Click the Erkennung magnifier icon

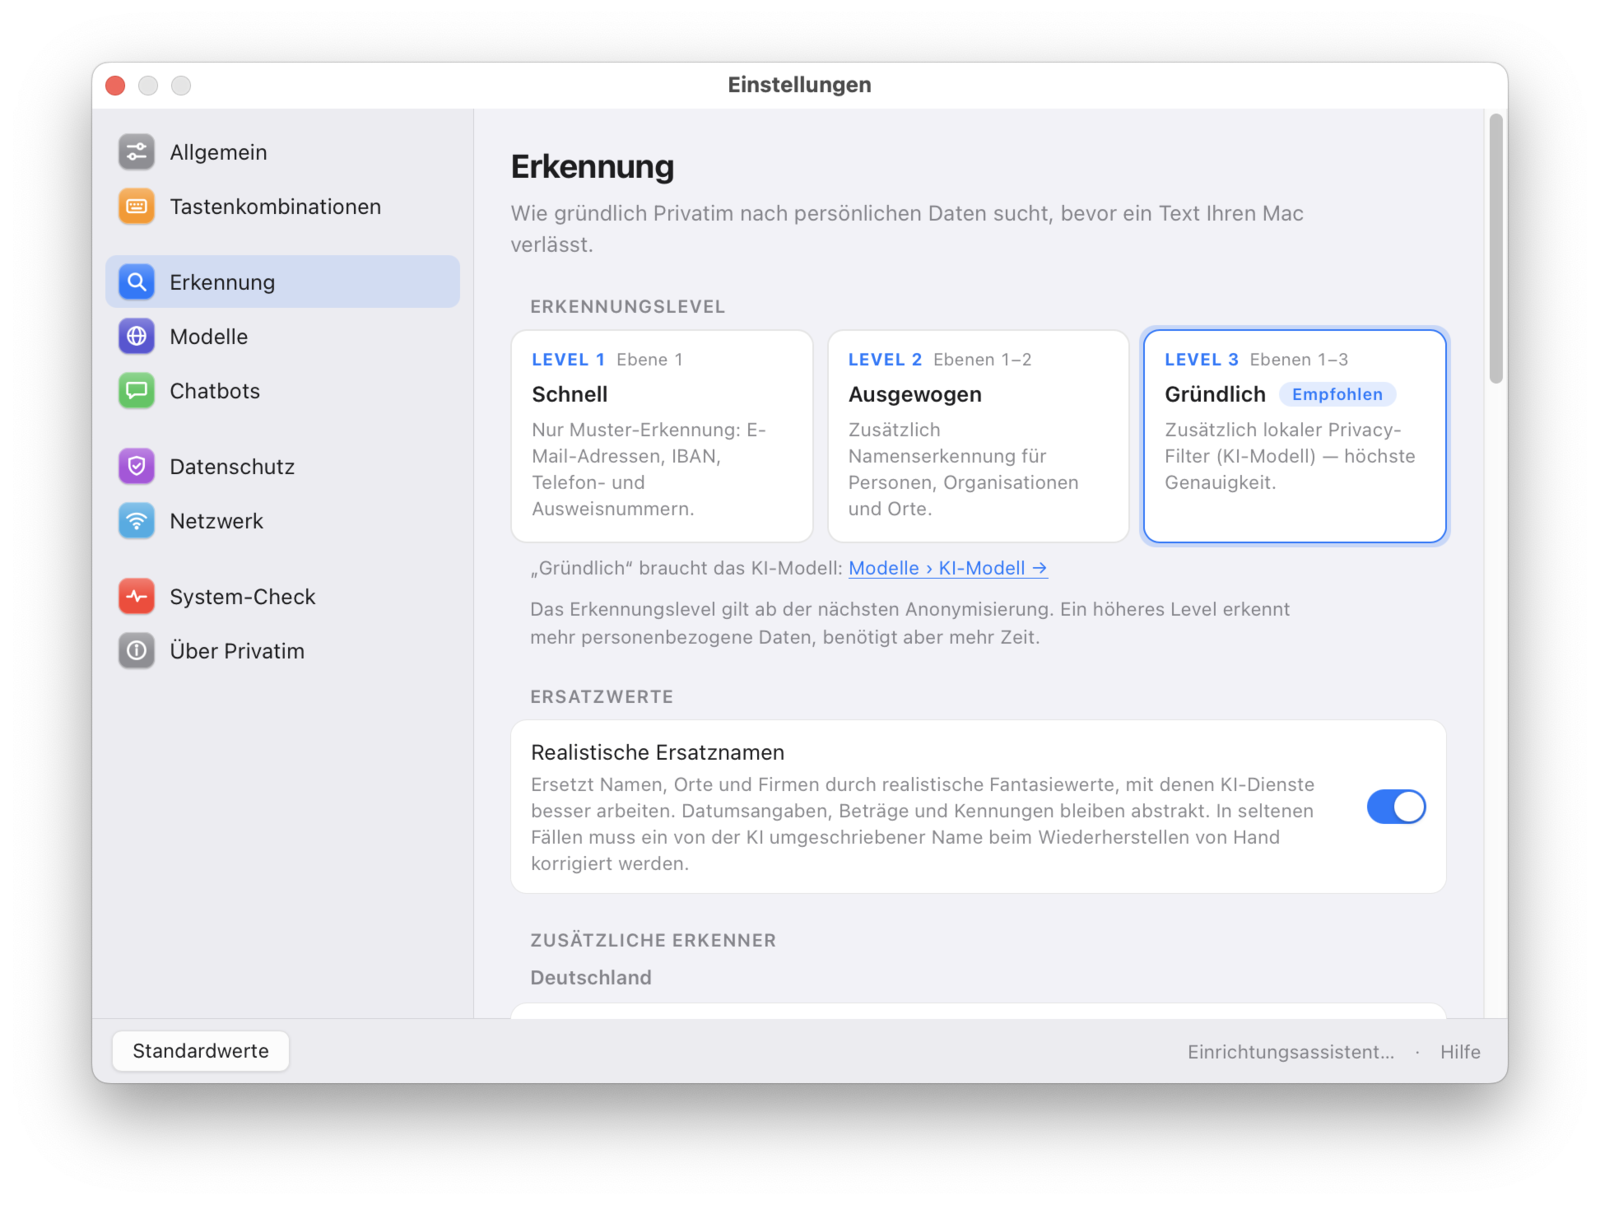137,282
